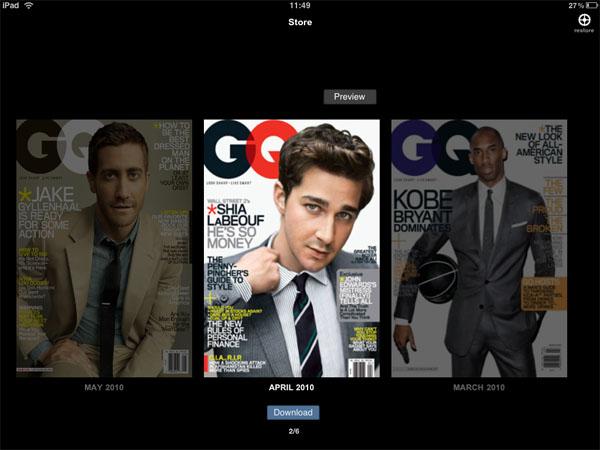
Task: Click the restore label under the icon
Action: coord(584,30)
